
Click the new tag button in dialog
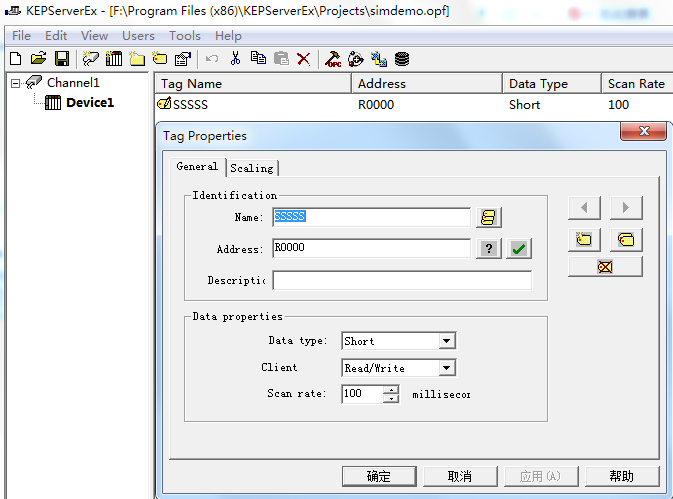coord(584,240)
